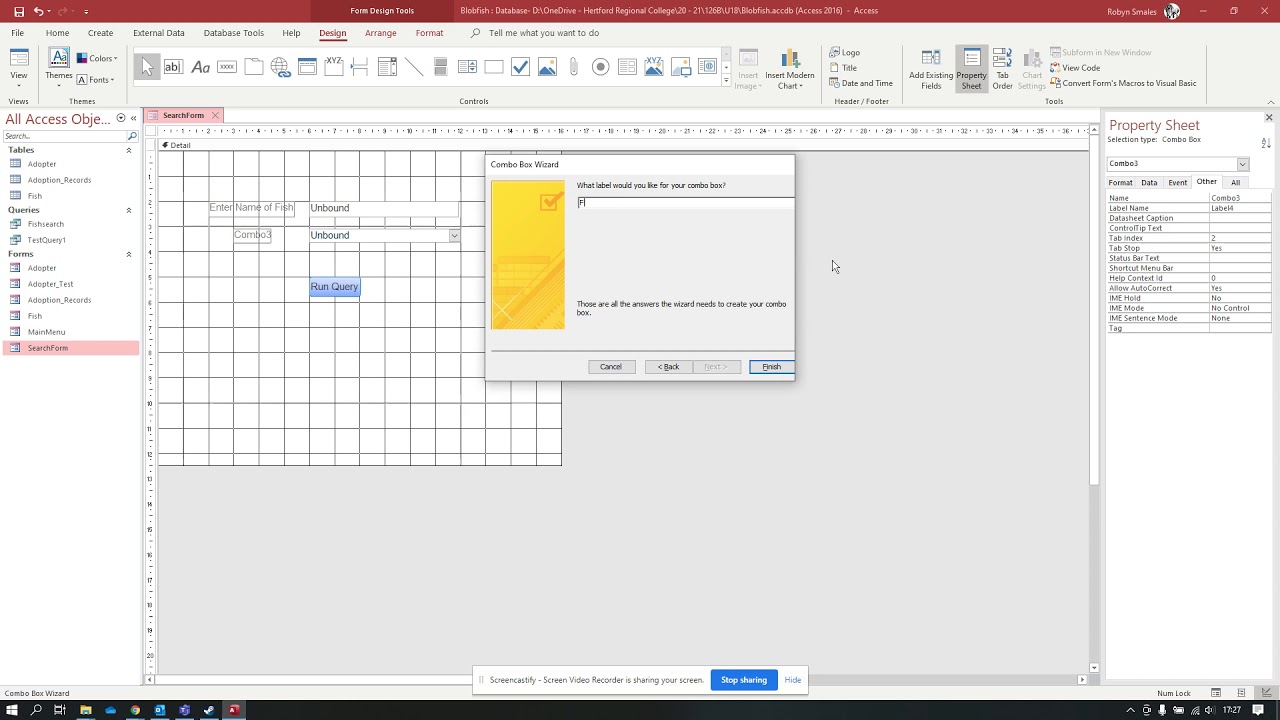Click Stop sharing in Screencastify bar
Image resolution: width=1280 pixels, height=720 pixels.
(744, 680)
